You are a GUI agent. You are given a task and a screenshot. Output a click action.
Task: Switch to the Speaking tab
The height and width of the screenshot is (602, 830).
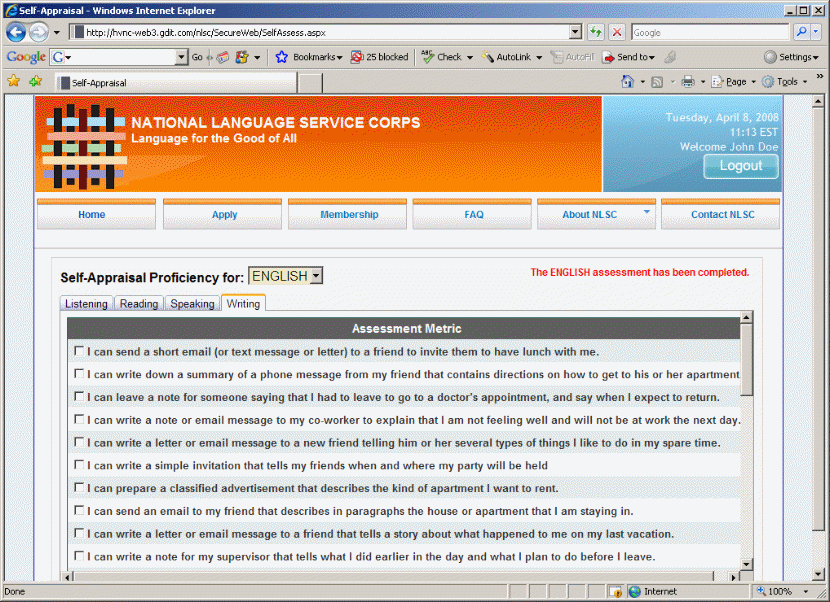point(192,304)
